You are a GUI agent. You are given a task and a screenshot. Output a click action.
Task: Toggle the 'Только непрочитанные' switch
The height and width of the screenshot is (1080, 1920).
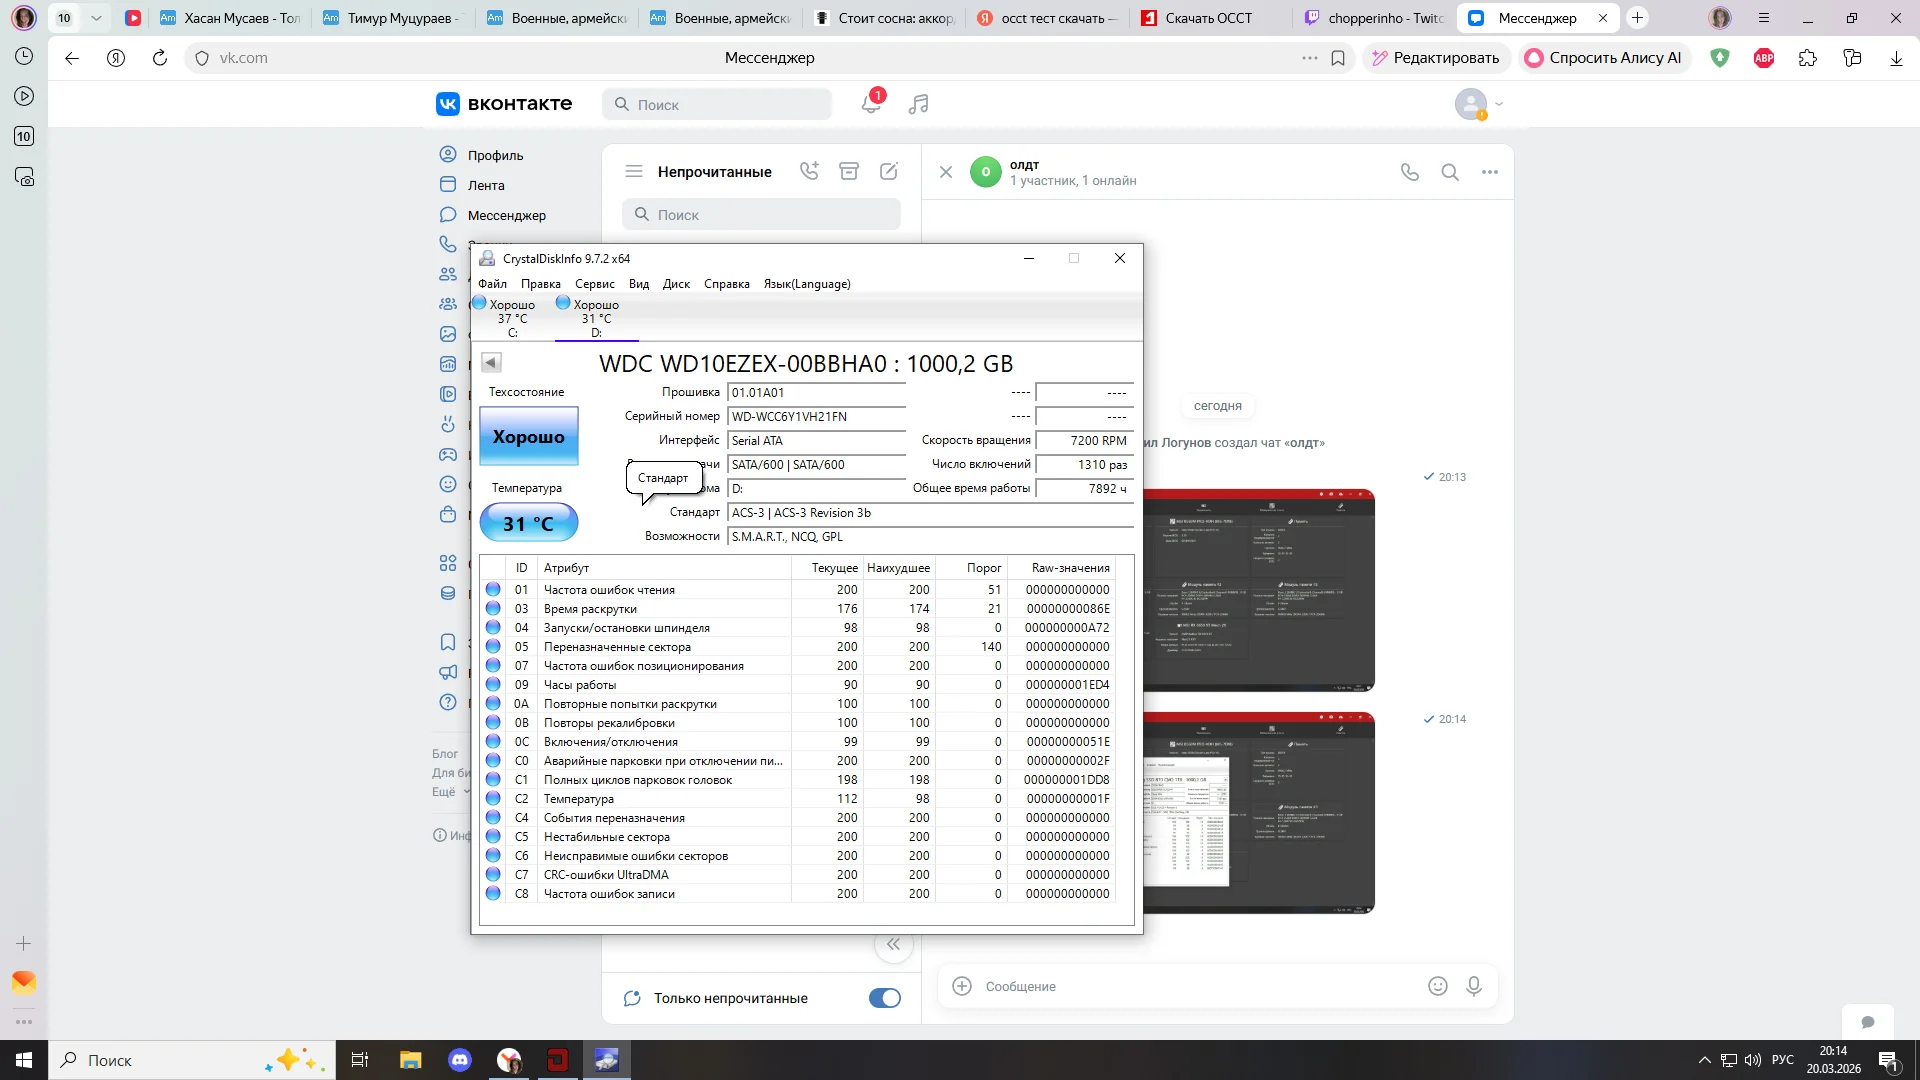click(x=885, y=998)
